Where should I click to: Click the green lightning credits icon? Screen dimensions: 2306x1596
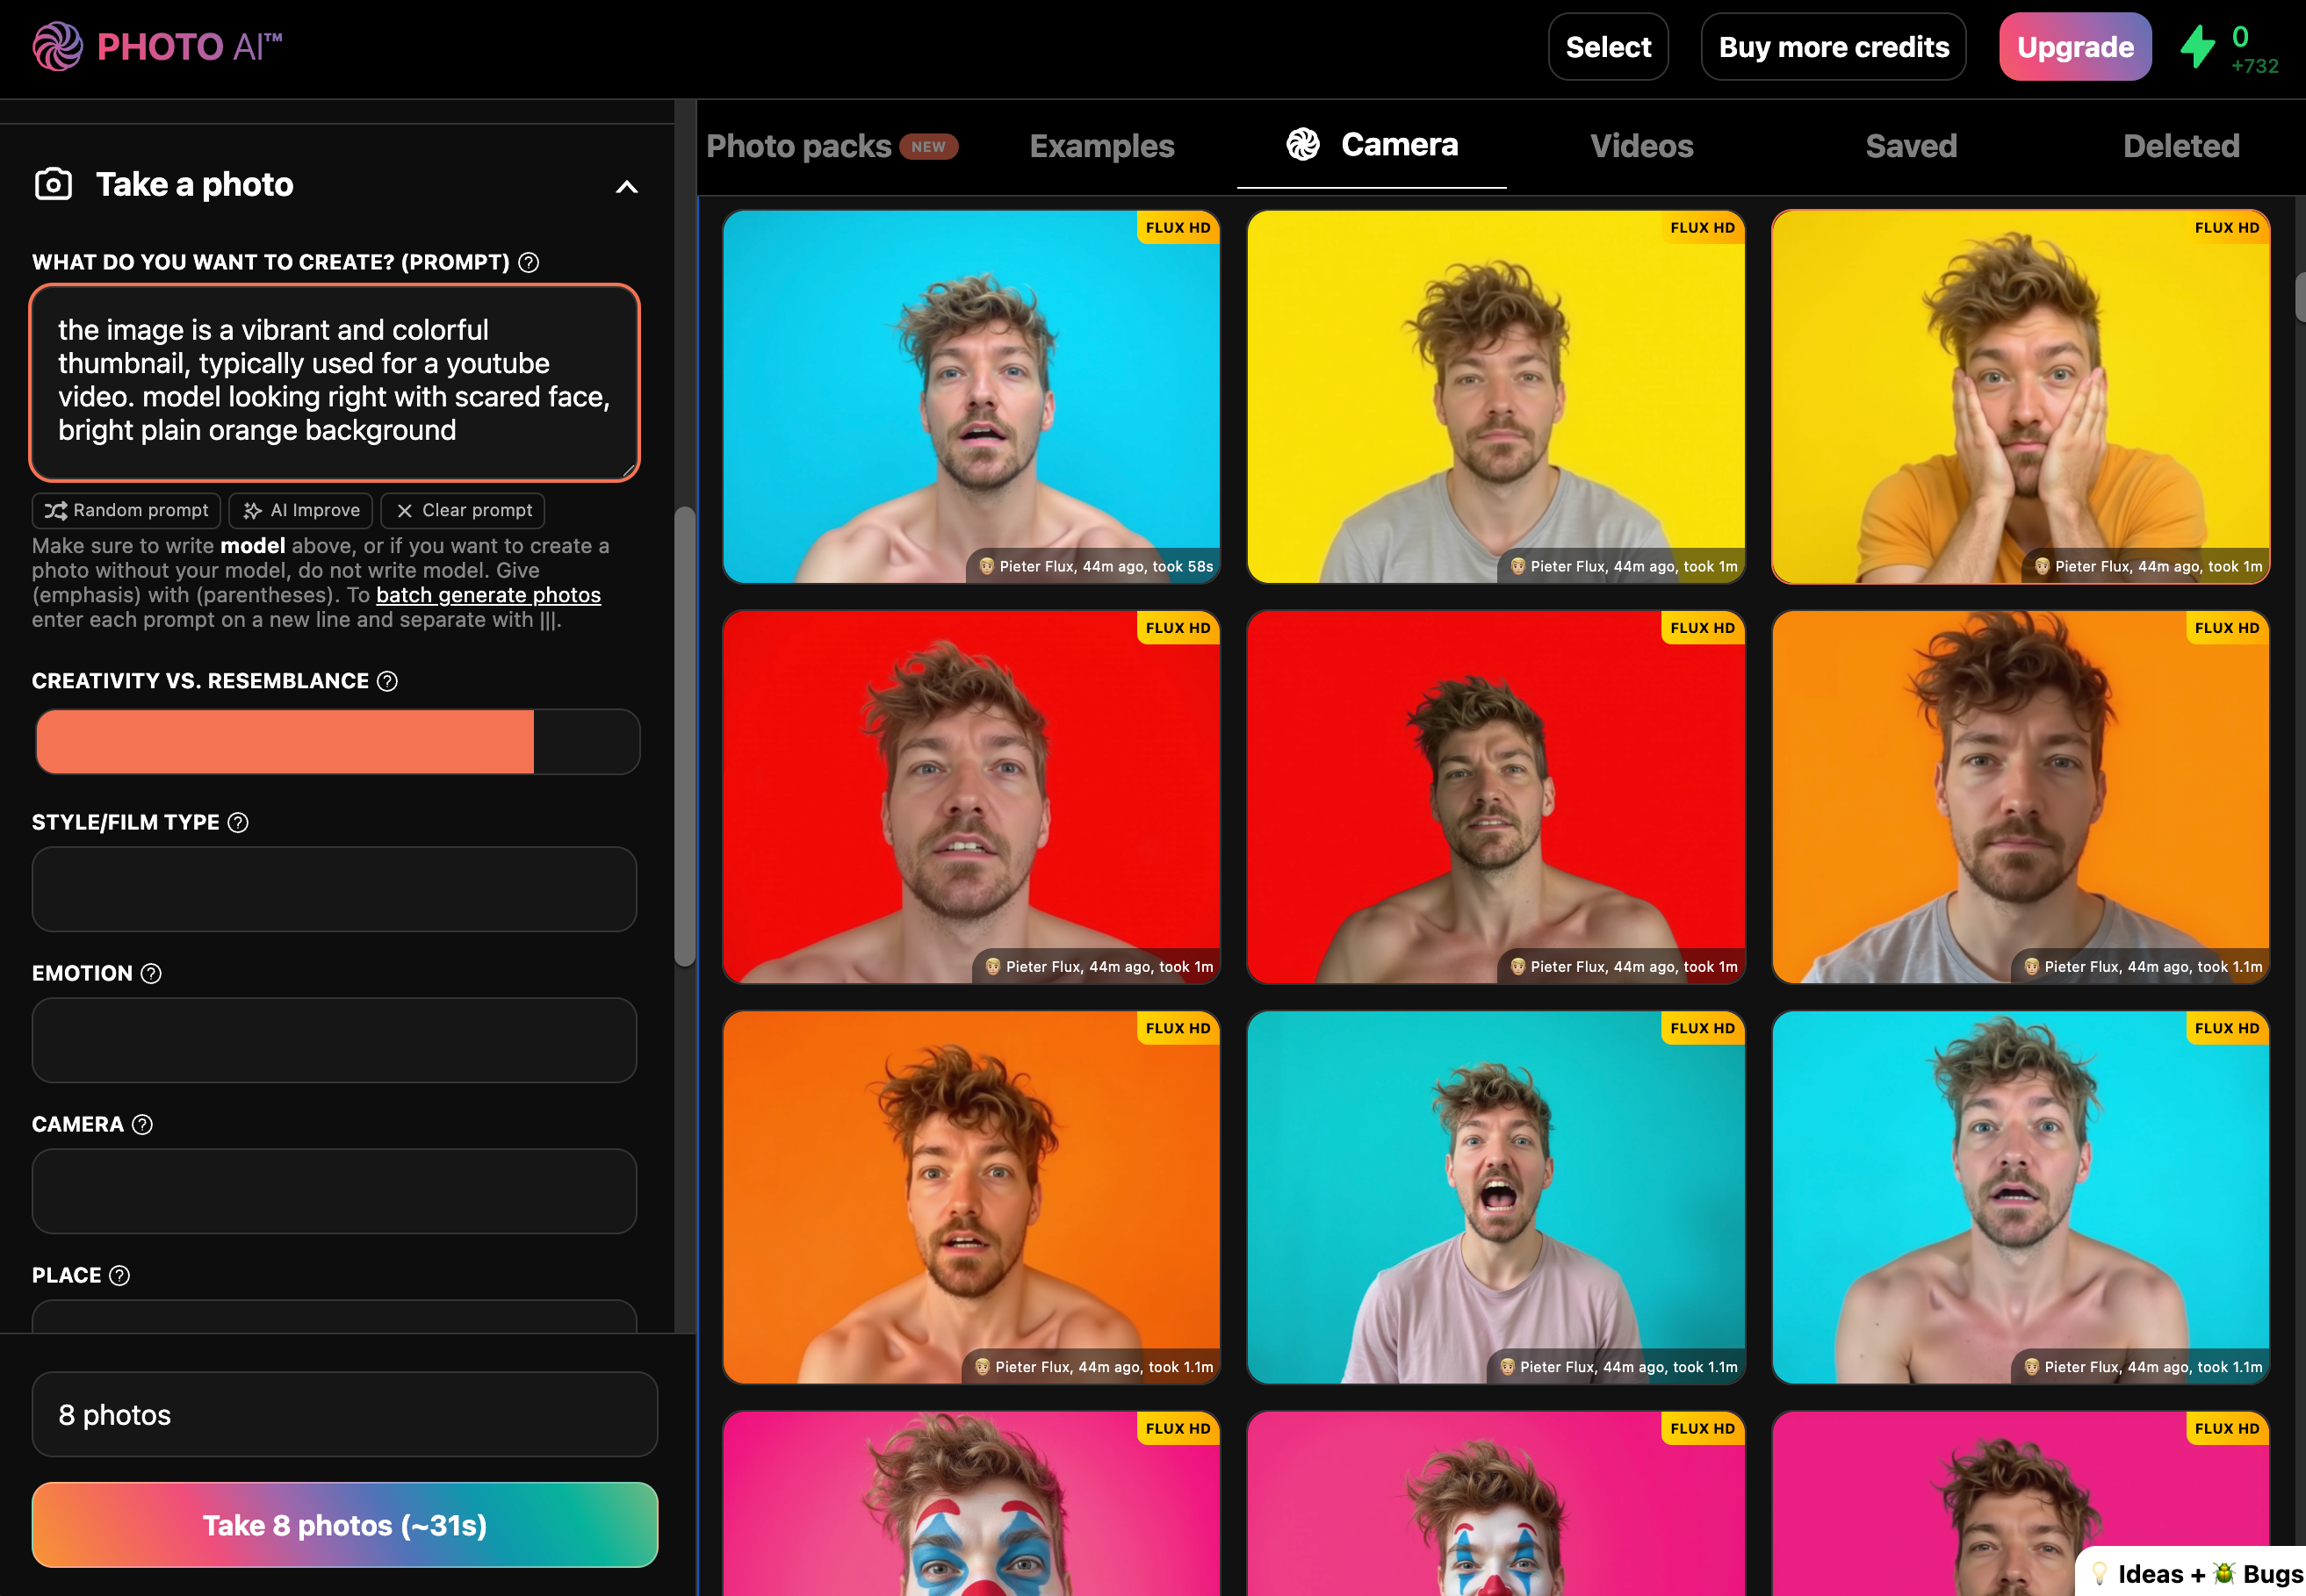tap(2197, 47)
